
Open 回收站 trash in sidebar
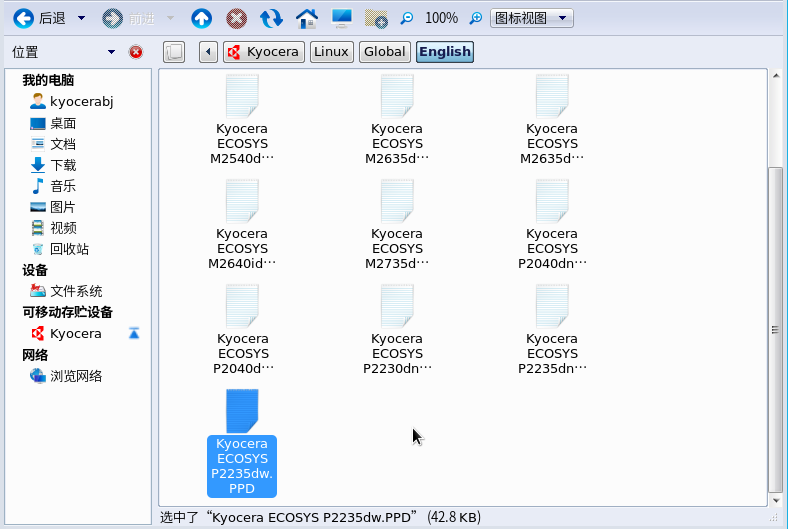coord(69,249)
